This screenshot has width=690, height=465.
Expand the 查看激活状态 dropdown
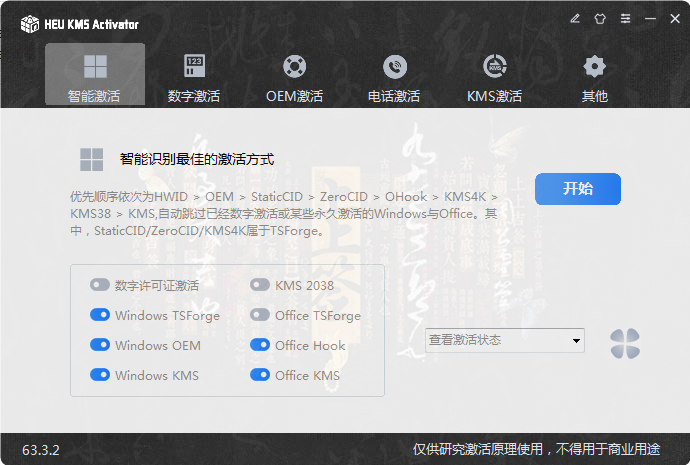coord(505,341)
